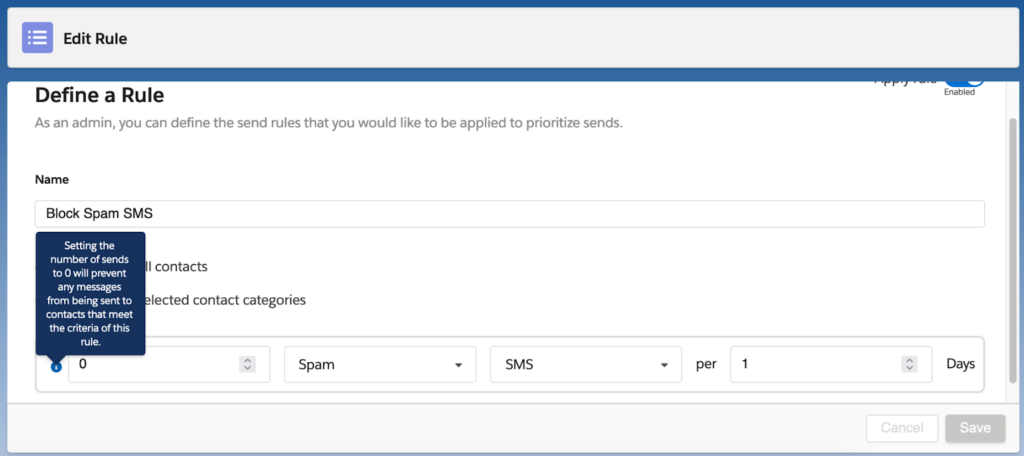Click the stepper arrows on the sends count field
The height and width of the screenshot is (456, 1024).
coord(246,365)
